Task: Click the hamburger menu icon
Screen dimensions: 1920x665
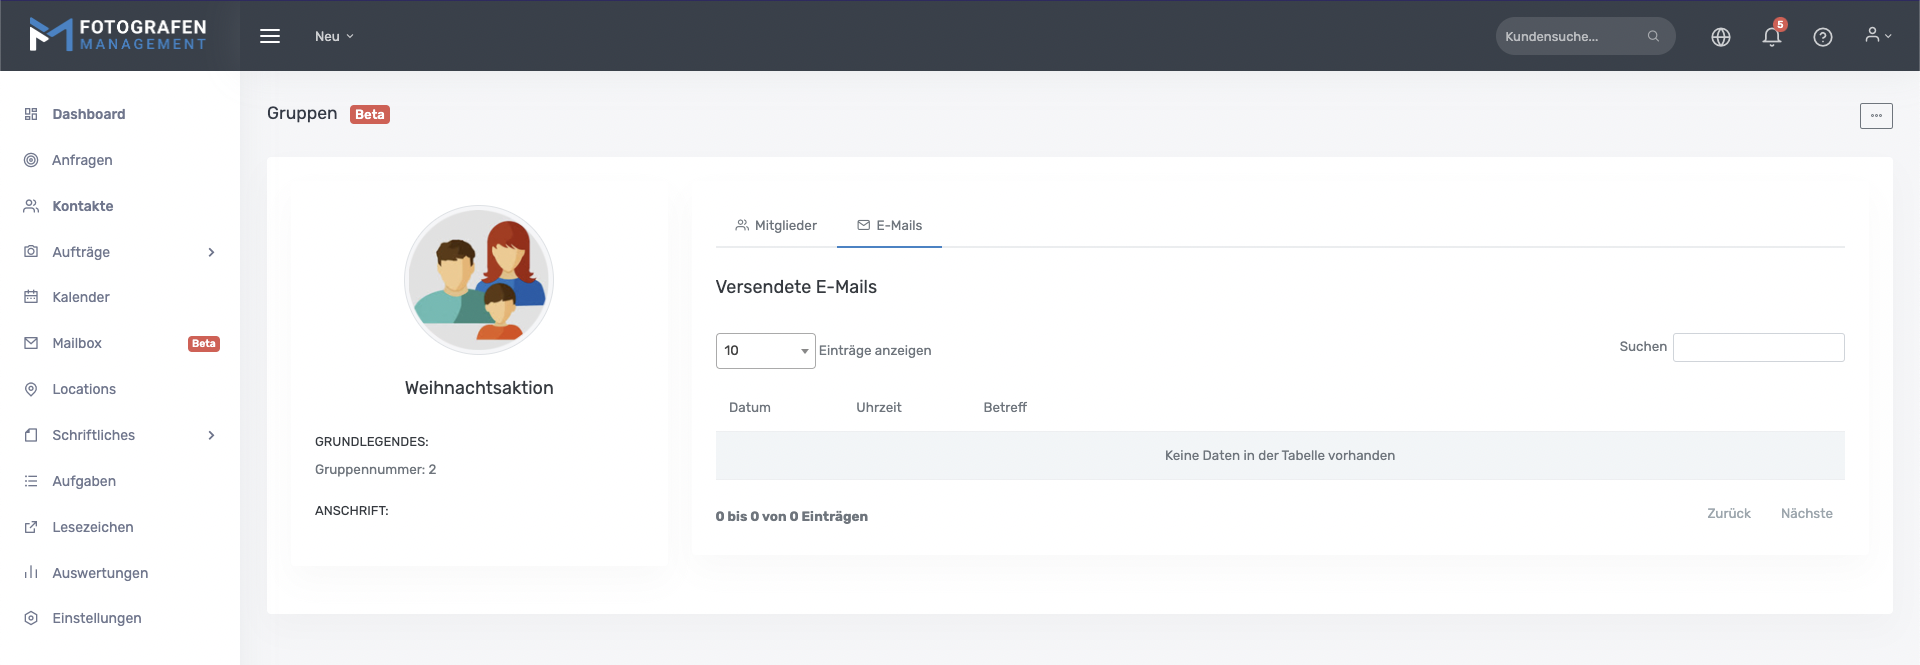Action: click(270, 36)
